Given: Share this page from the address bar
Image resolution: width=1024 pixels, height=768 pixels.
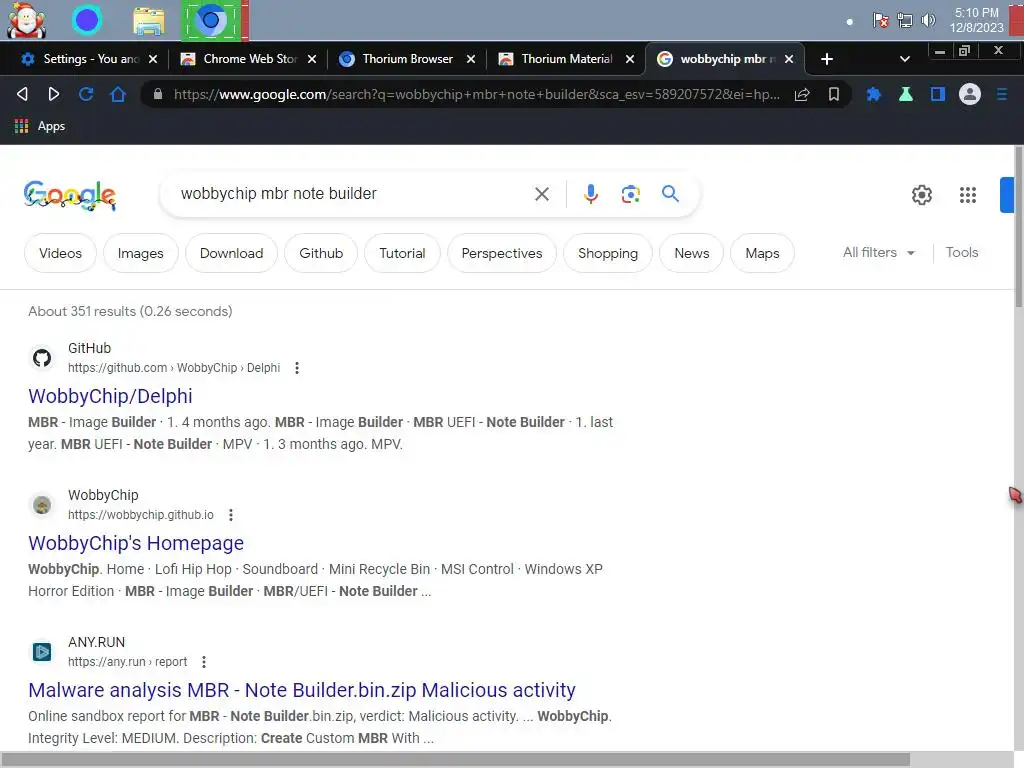Looking at the screenshot, I should [x=802, y=94].
